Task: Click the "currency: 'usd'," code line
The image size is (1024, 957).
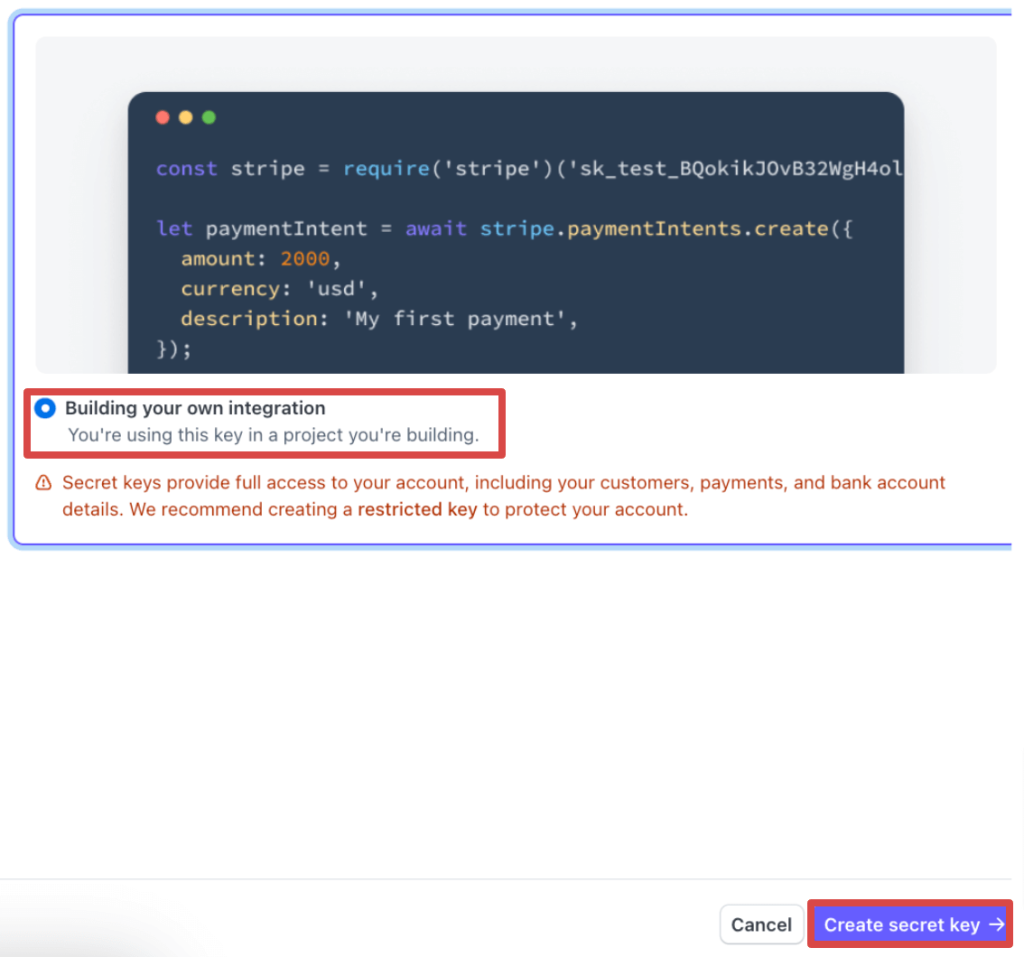Action: tap(280, 289)
